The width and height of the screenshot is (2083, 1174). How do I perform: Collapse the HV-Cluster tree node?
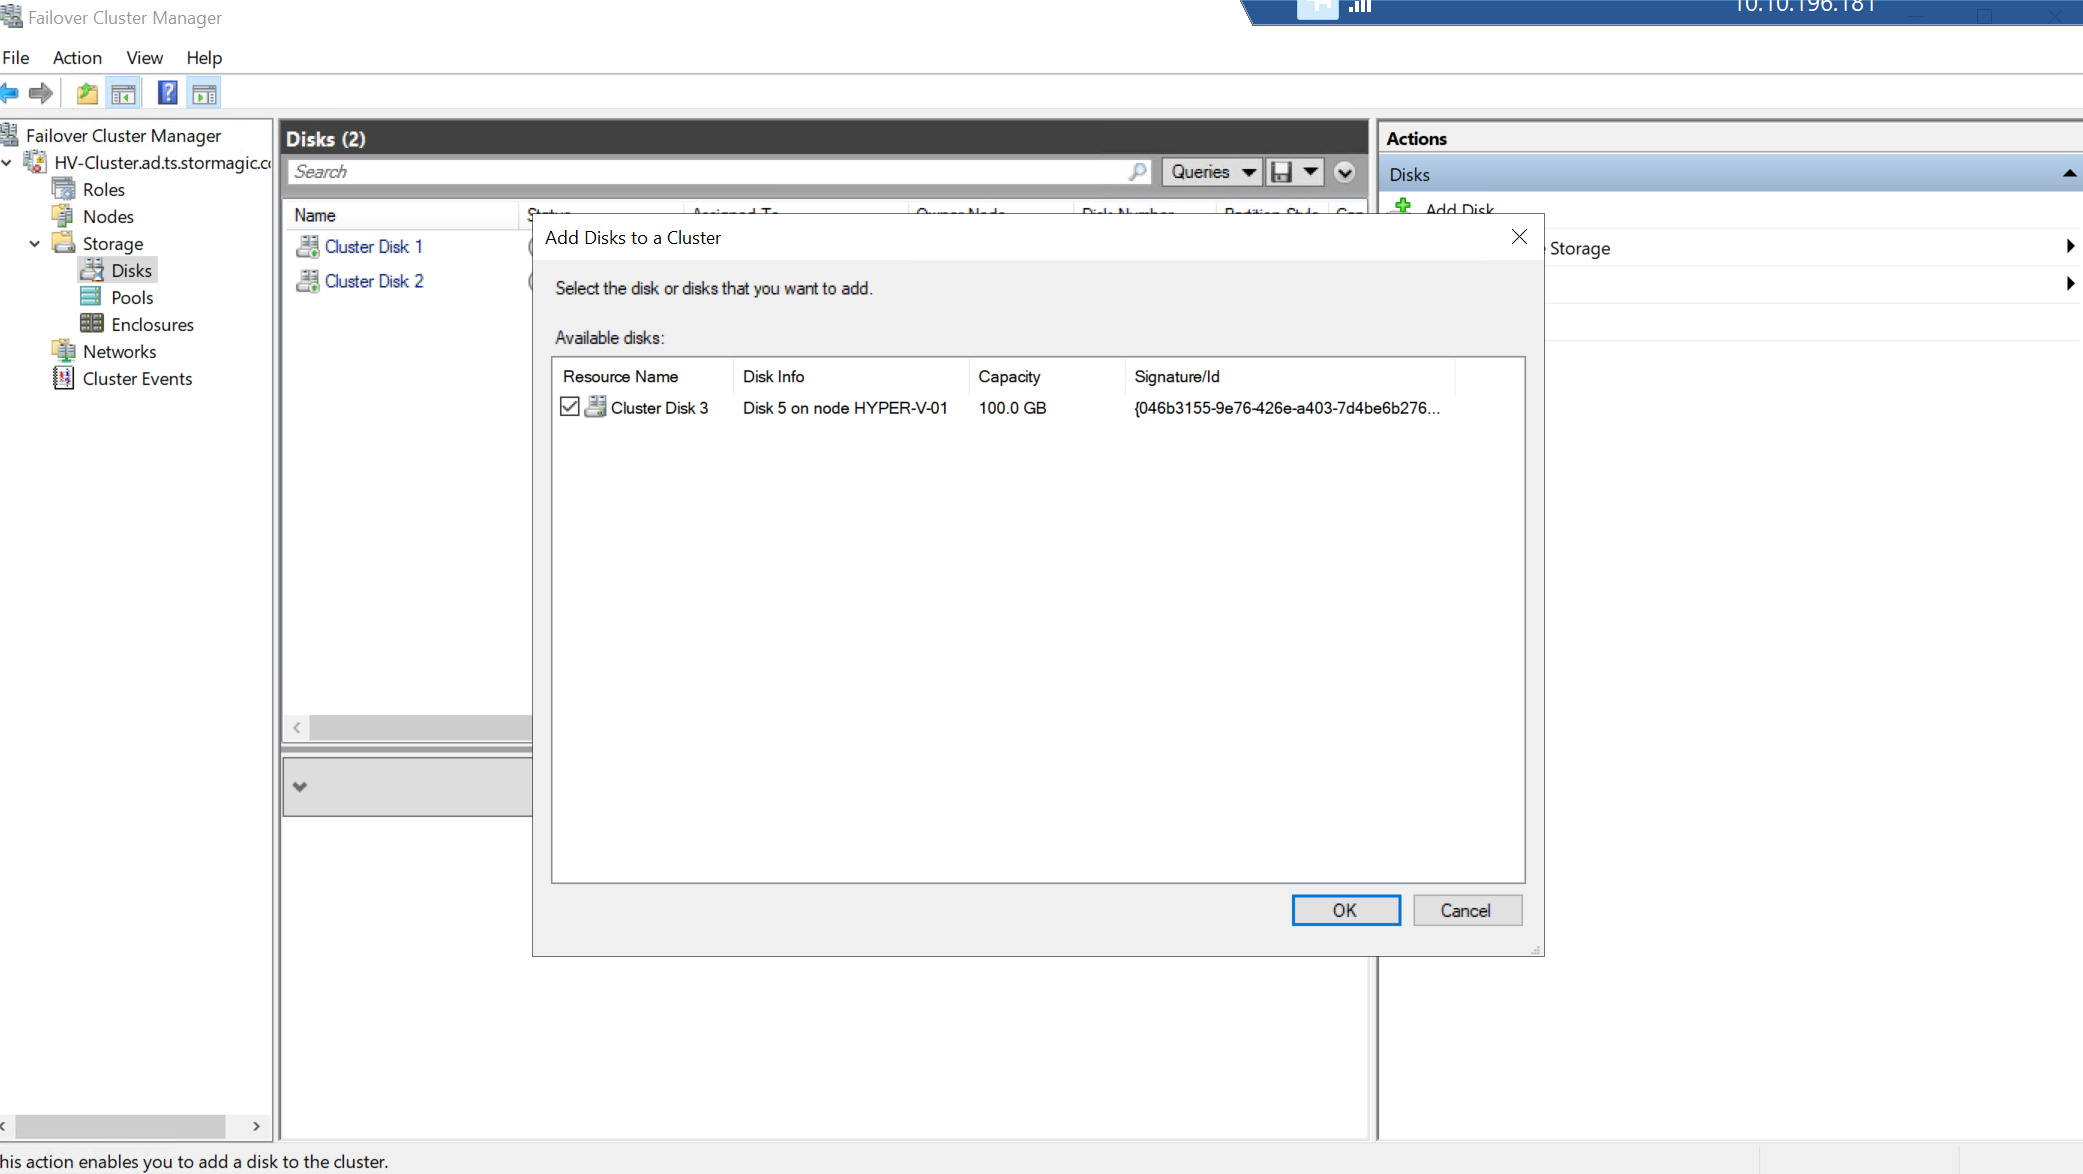tap(7, 162)
